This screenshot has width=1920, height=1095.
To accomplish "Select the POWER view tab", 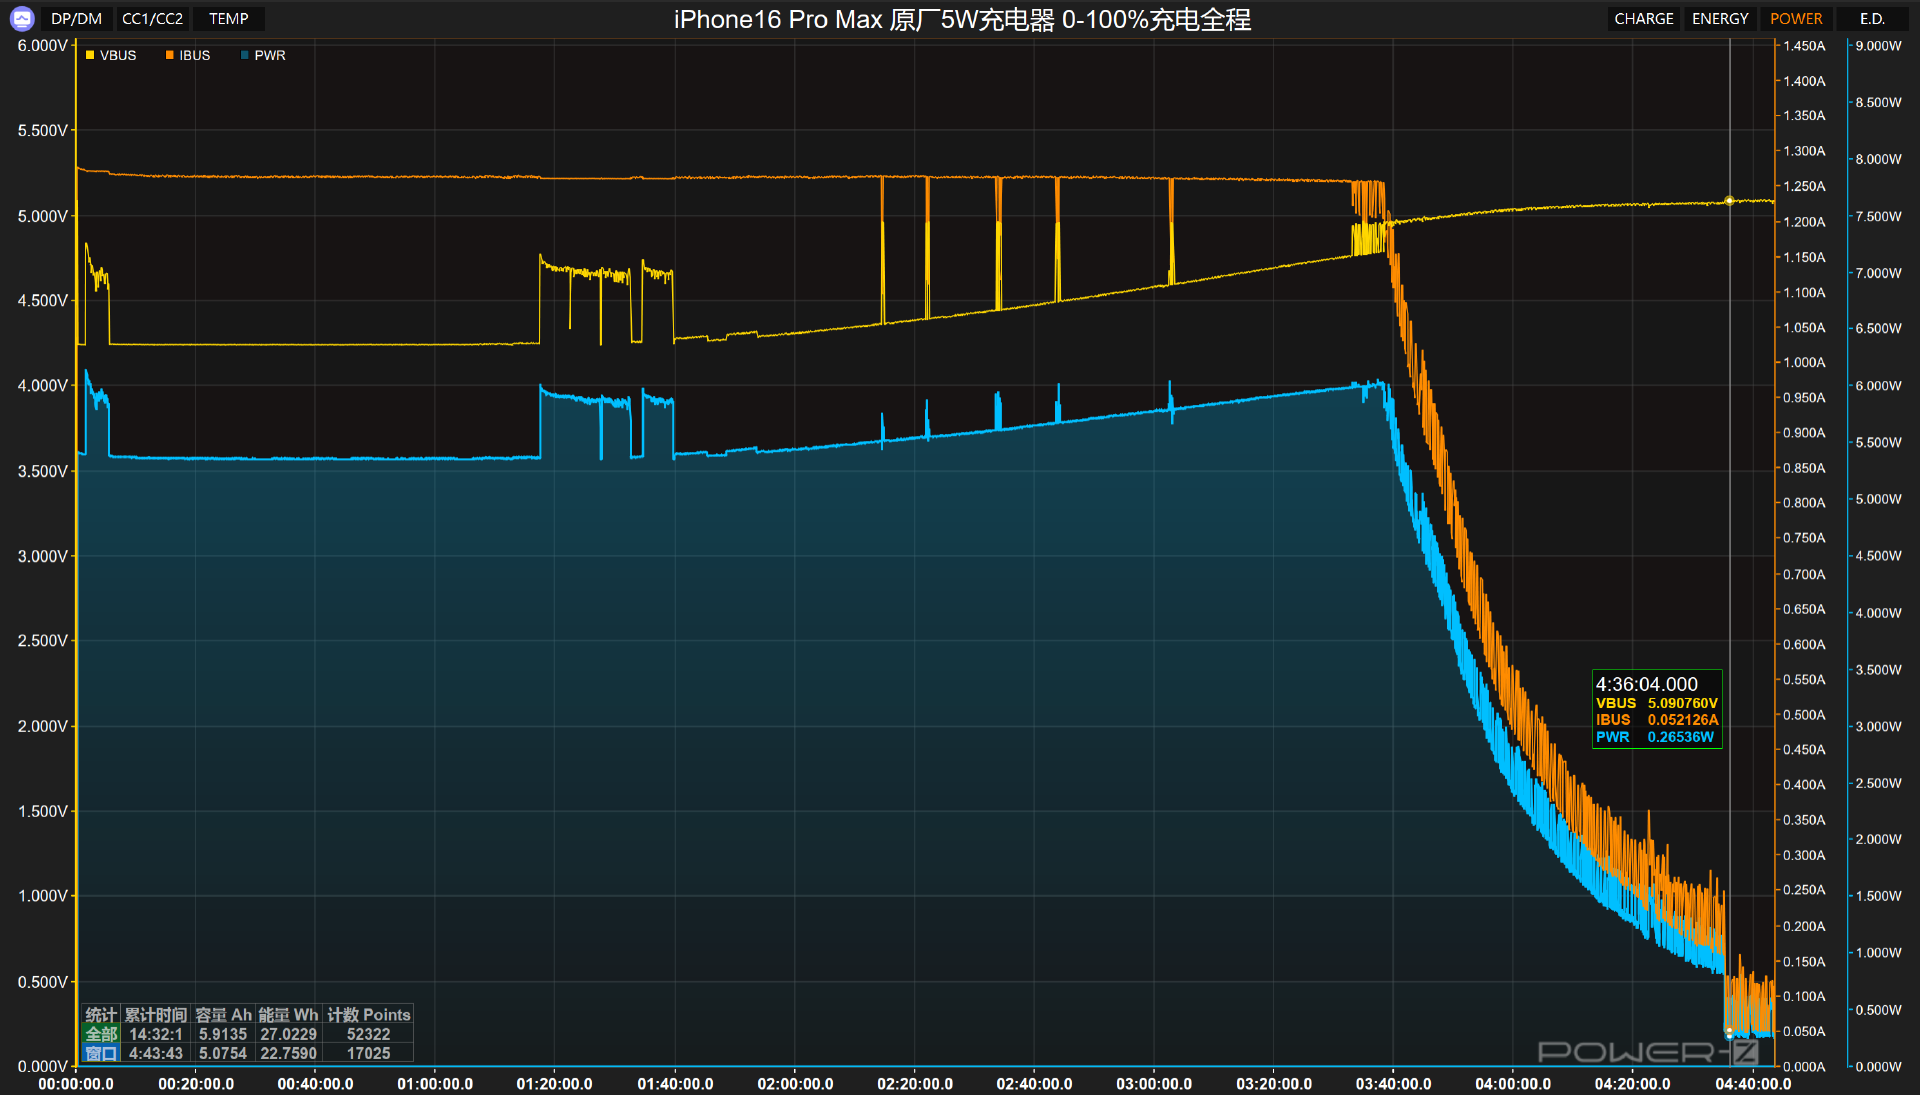I will pos(1795,18).
